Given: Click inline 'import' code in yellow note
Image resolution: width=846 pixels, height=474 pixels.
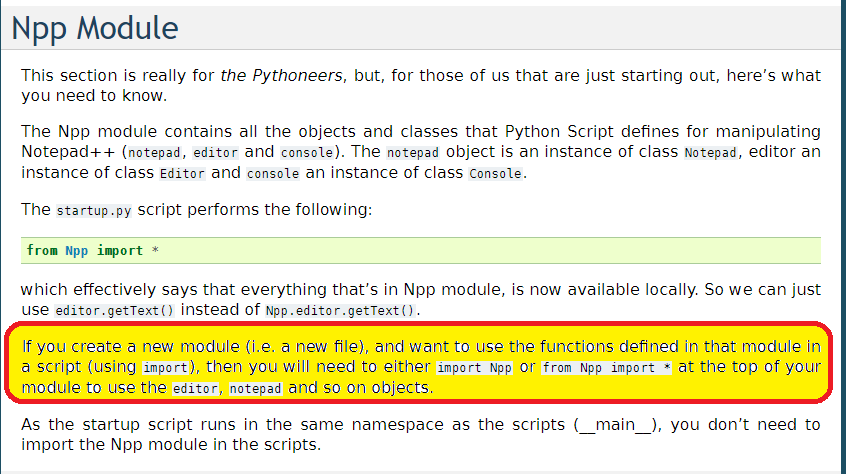Looking at the screenshot, I should click(x=165, y=368).
